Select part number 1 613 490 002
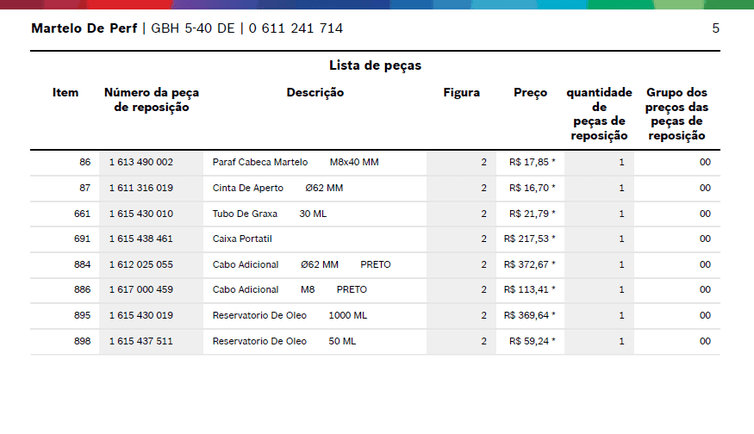 [141, 162]
